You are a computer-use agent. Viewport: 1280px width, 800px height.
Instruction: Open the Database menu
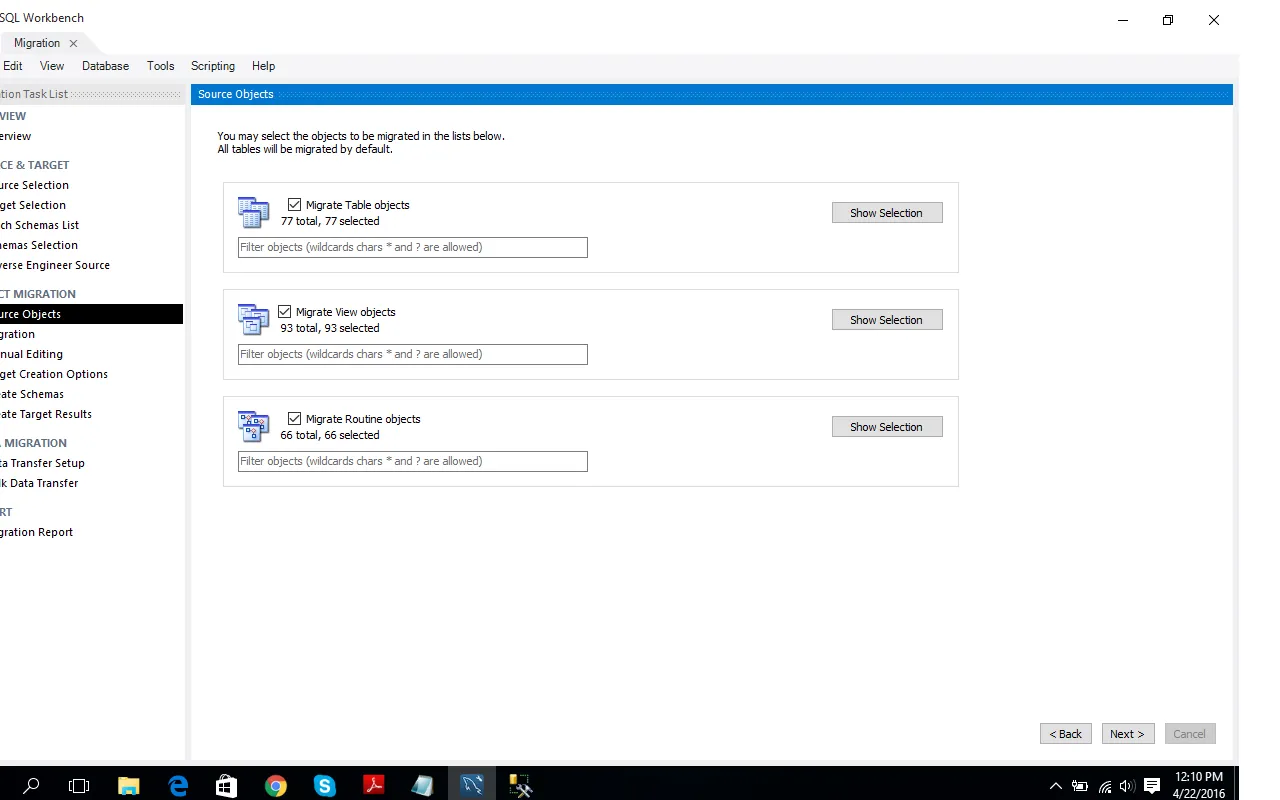click(x=105, y=66)
